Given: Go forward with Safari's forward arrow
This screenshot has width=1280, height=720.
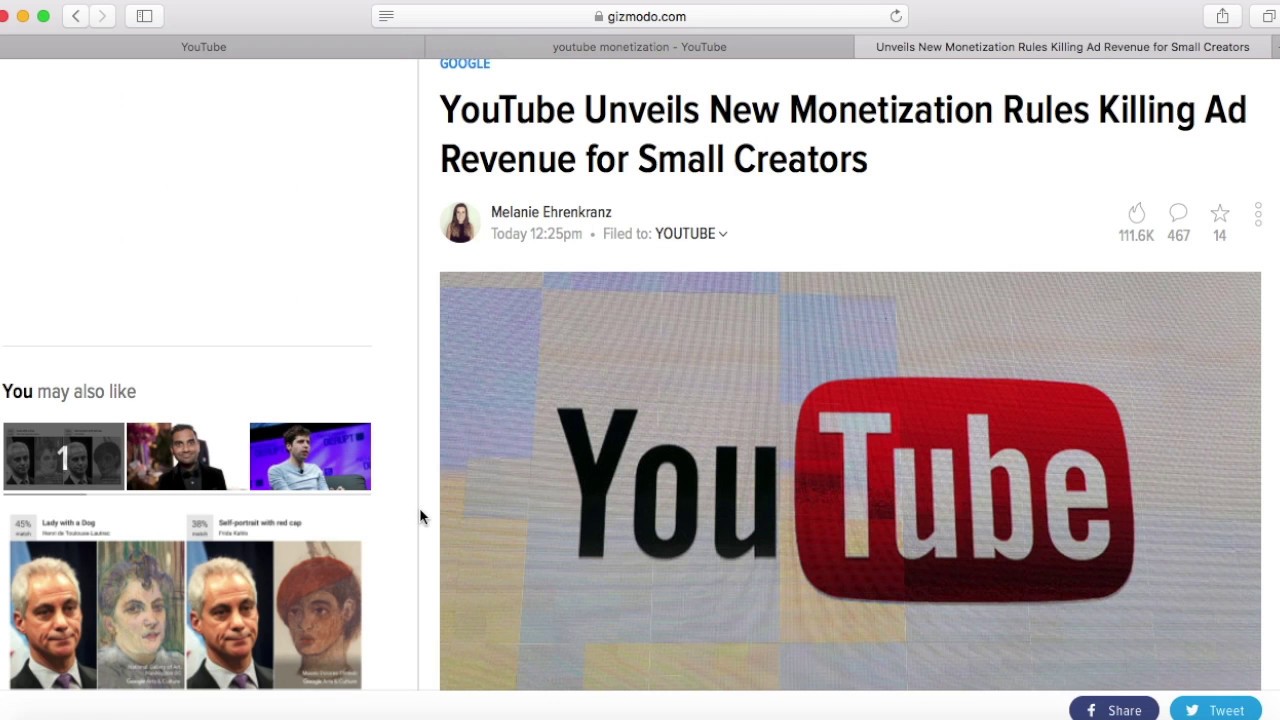Looking at the screenshot, I should click(x=102, y=16).
